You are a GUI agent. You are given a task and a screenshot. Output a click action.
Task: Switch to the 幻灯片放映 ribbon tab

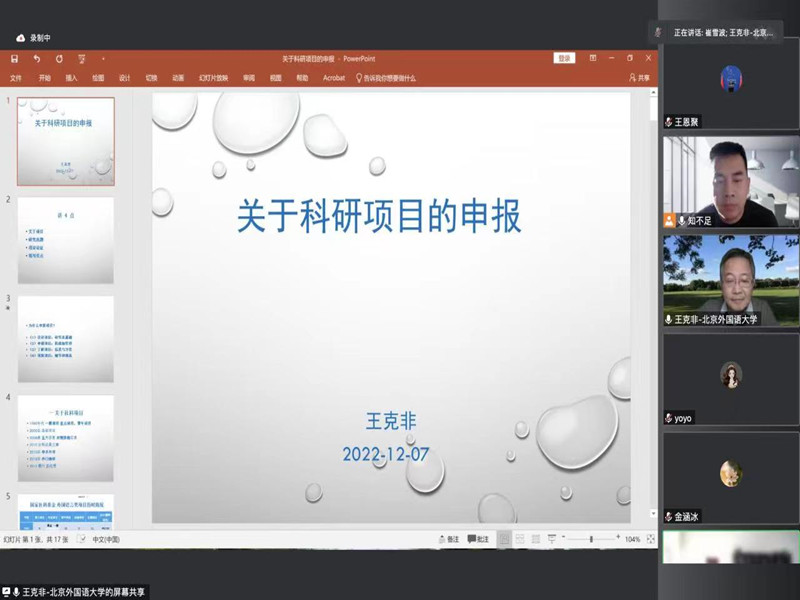pos(213,78)
